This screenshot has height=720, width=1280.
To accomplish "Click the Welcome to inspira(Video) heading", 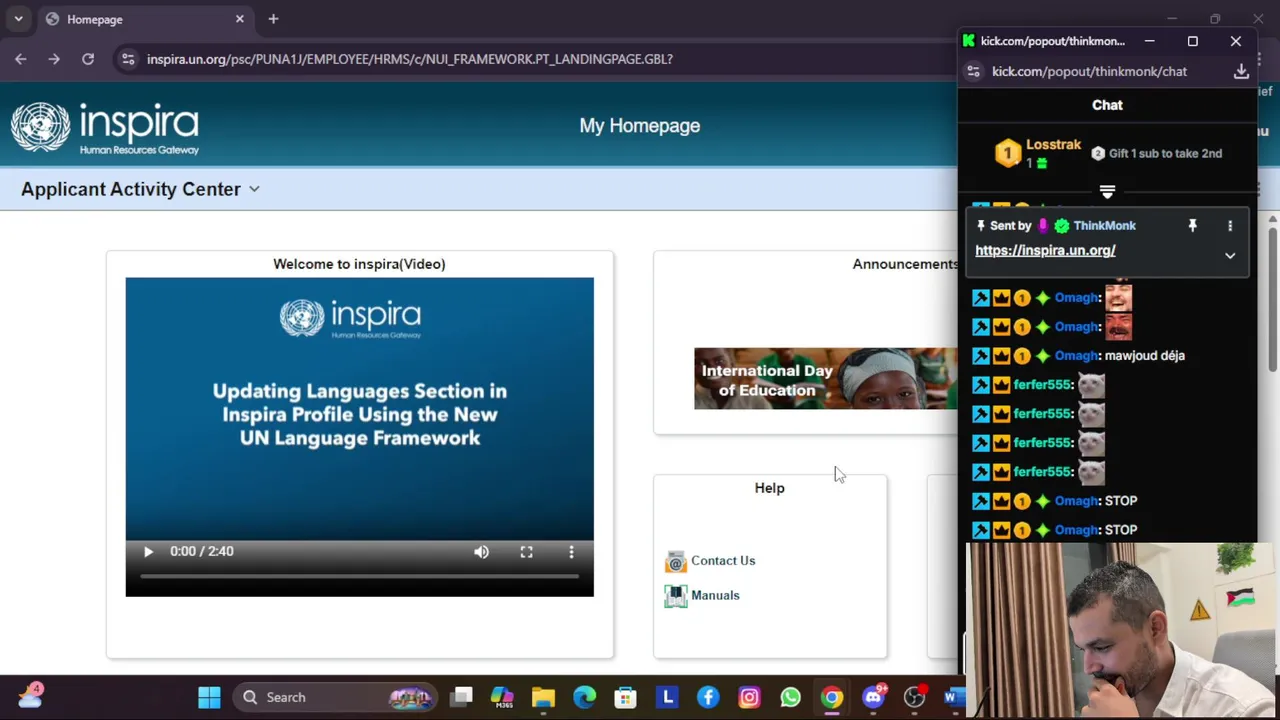I will pos(359,264).
